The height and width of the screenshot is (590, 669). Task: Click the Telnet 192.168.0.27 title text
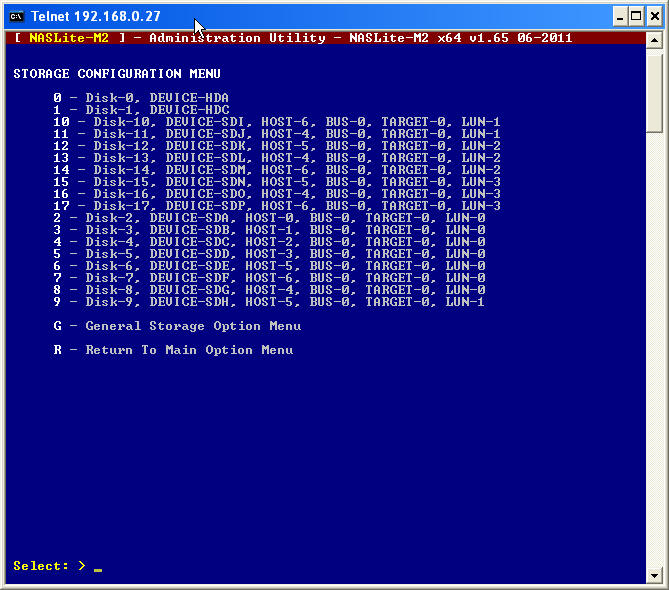click(x=96, y=17)
